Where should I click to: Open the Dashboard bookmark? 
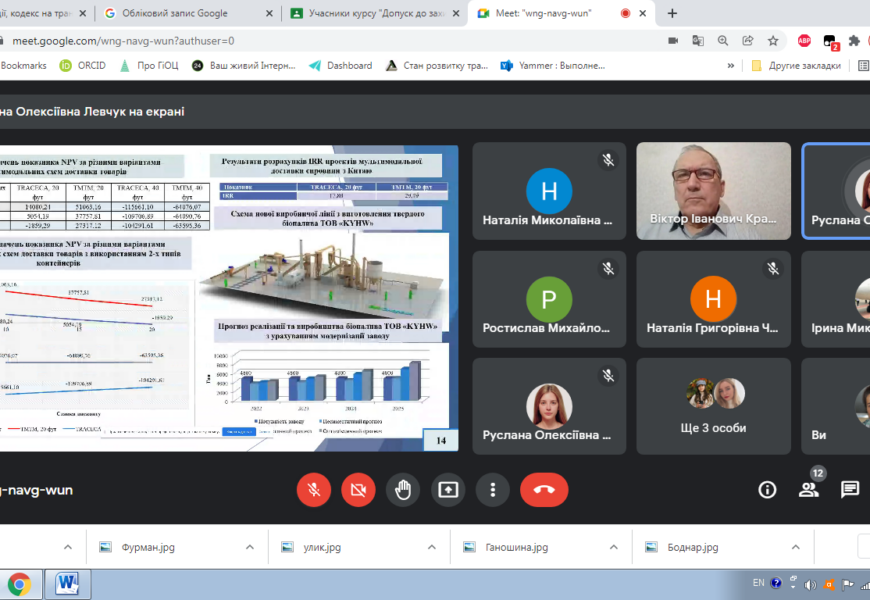tap(340, 65)
